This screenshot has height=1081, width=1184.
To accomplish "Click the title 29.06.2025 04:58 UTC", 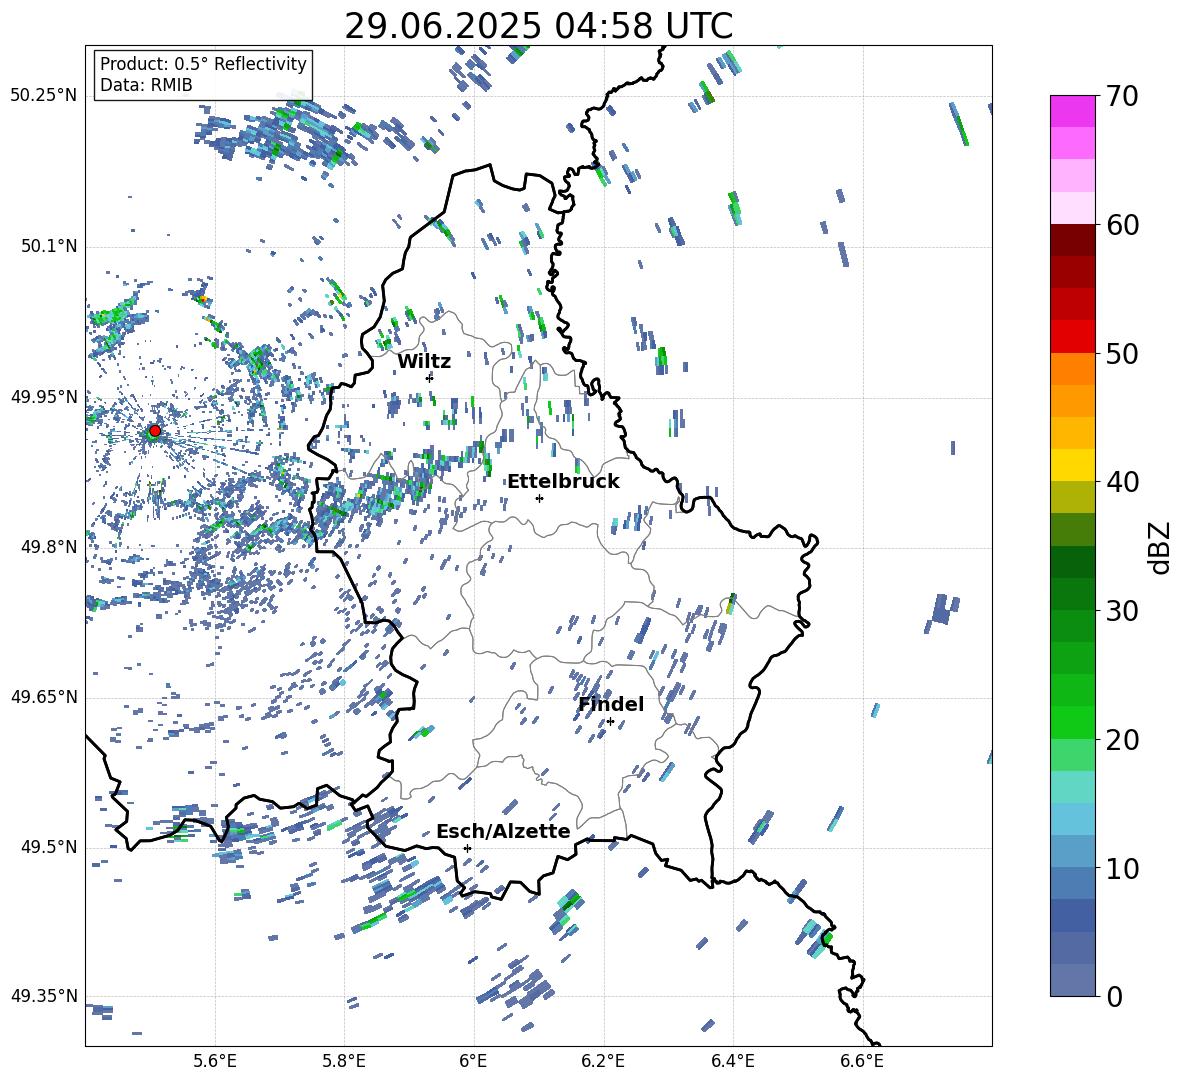I will 538,26.
